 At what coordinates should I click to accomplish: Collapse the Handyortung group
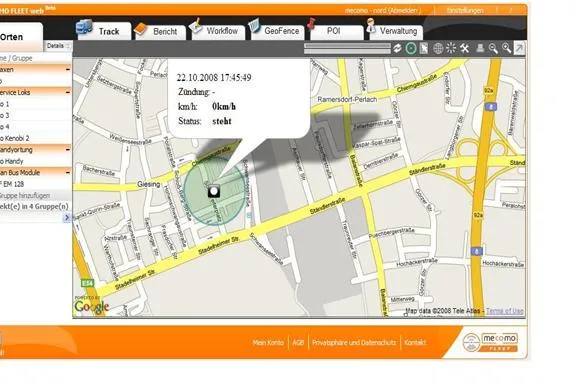click(x=68, y=150)
